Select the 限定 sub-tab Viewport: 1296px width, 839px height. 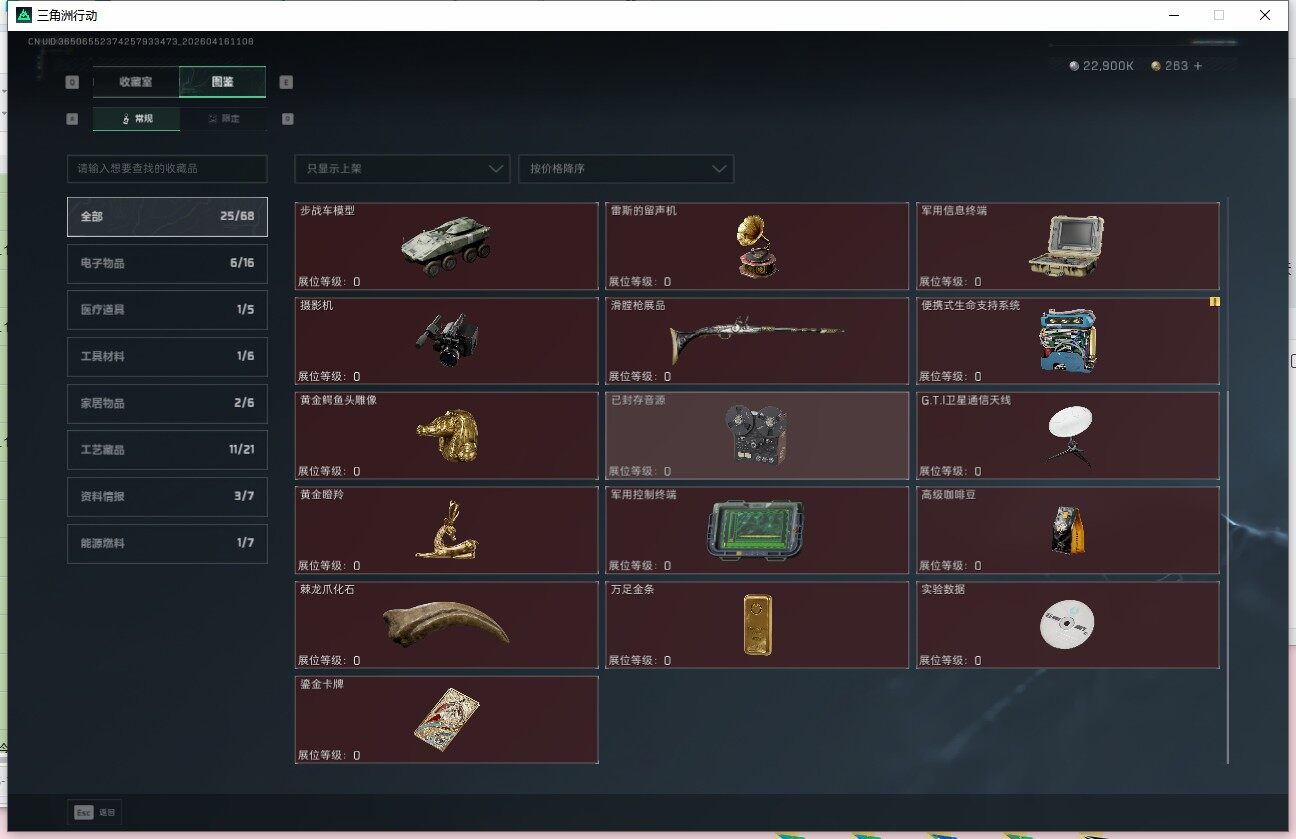coord(222,119)
